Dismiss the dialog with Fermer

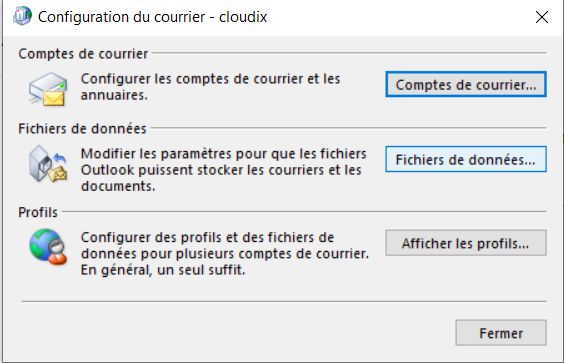(501, 333)
